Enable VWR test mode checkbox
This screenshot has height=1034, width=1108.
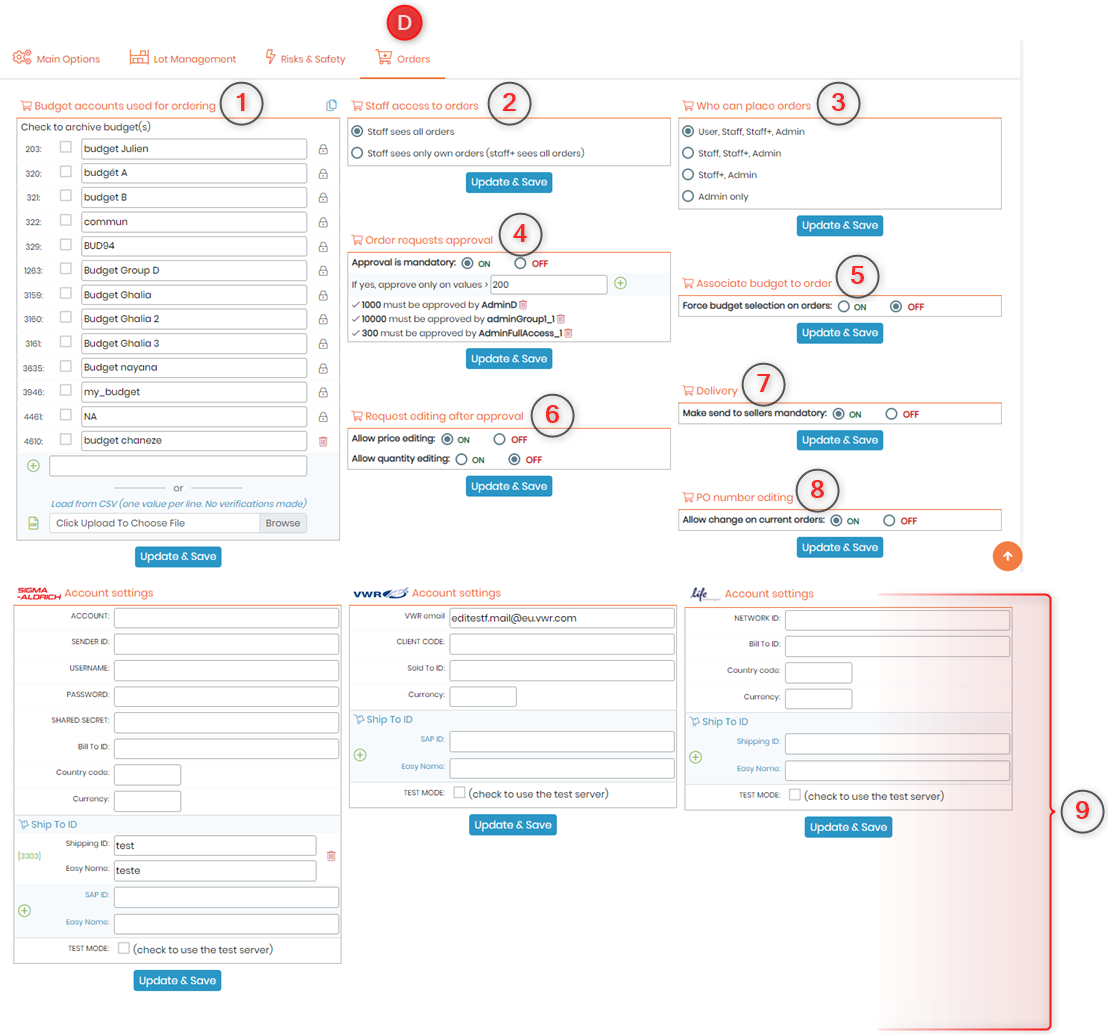[459, 792]
